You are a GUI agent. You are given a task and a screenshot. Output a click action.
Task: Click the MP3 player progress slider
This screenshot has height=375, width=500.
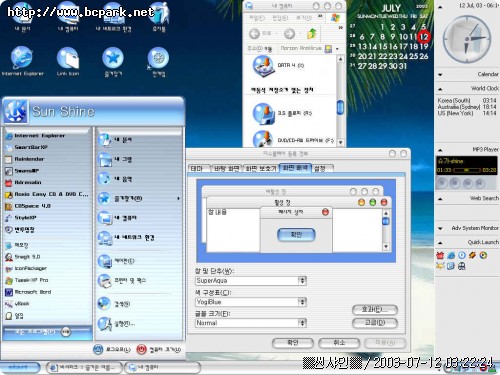(467, 170)
